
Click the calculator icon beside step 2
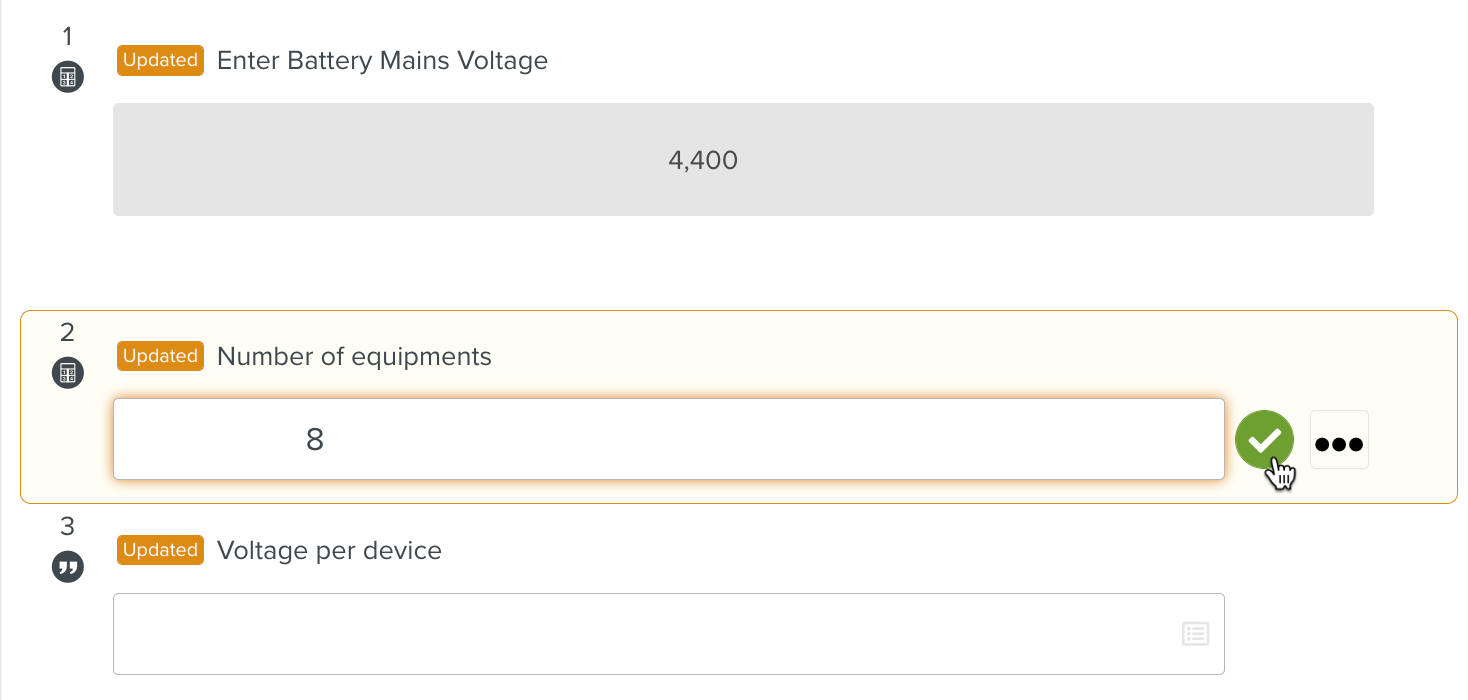(x=68, y=373)
